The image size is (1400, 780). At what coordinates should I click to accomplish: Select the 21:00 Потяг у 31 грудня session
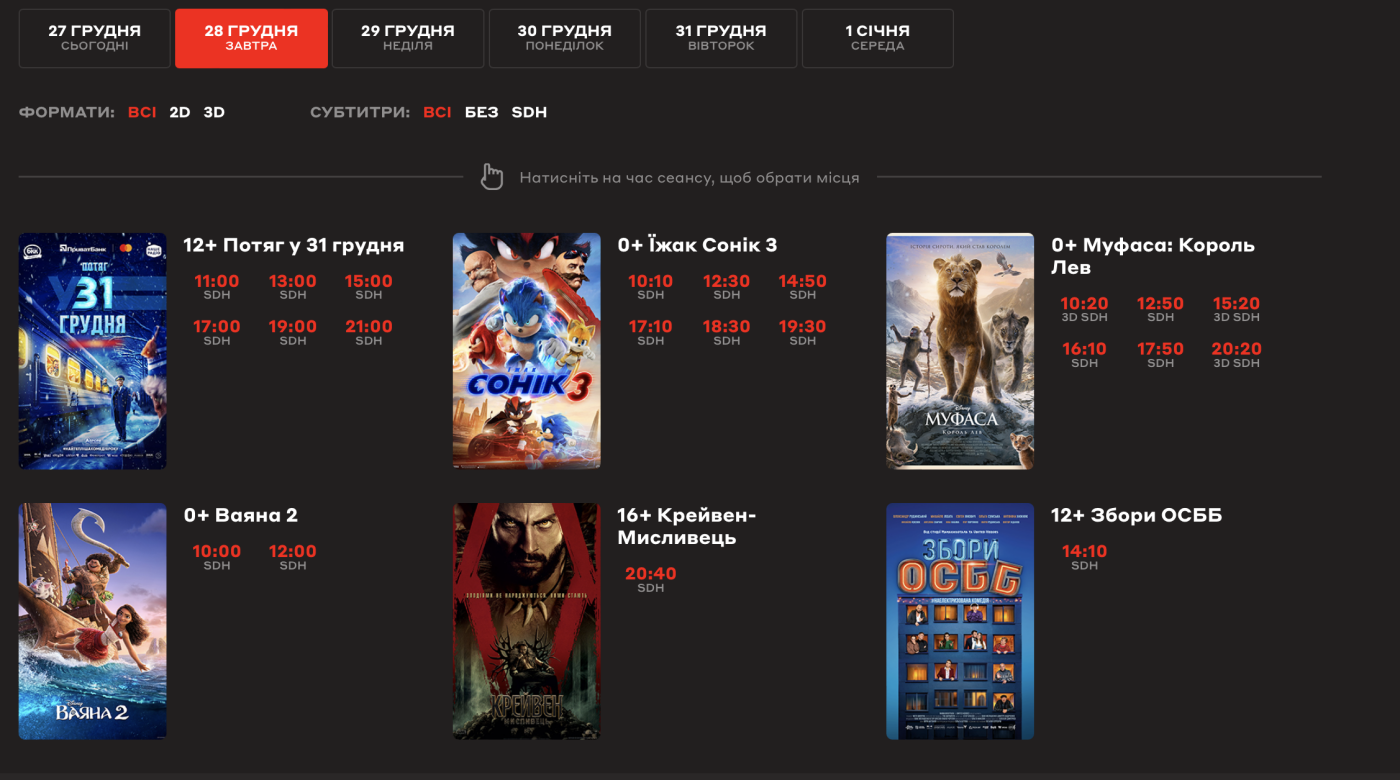pyautogui.click(x=369, y=332)
